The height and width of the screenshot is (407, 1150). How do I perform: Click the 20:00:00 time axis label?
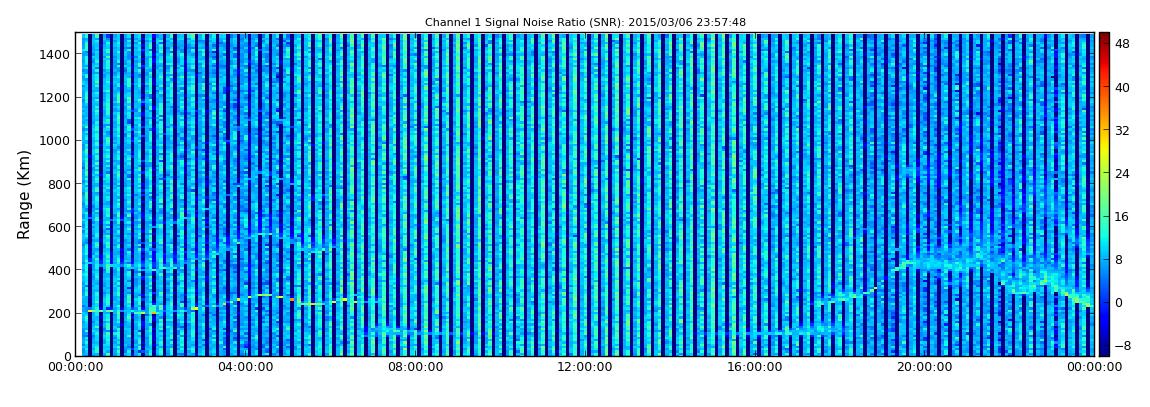(x=924, y=367)
